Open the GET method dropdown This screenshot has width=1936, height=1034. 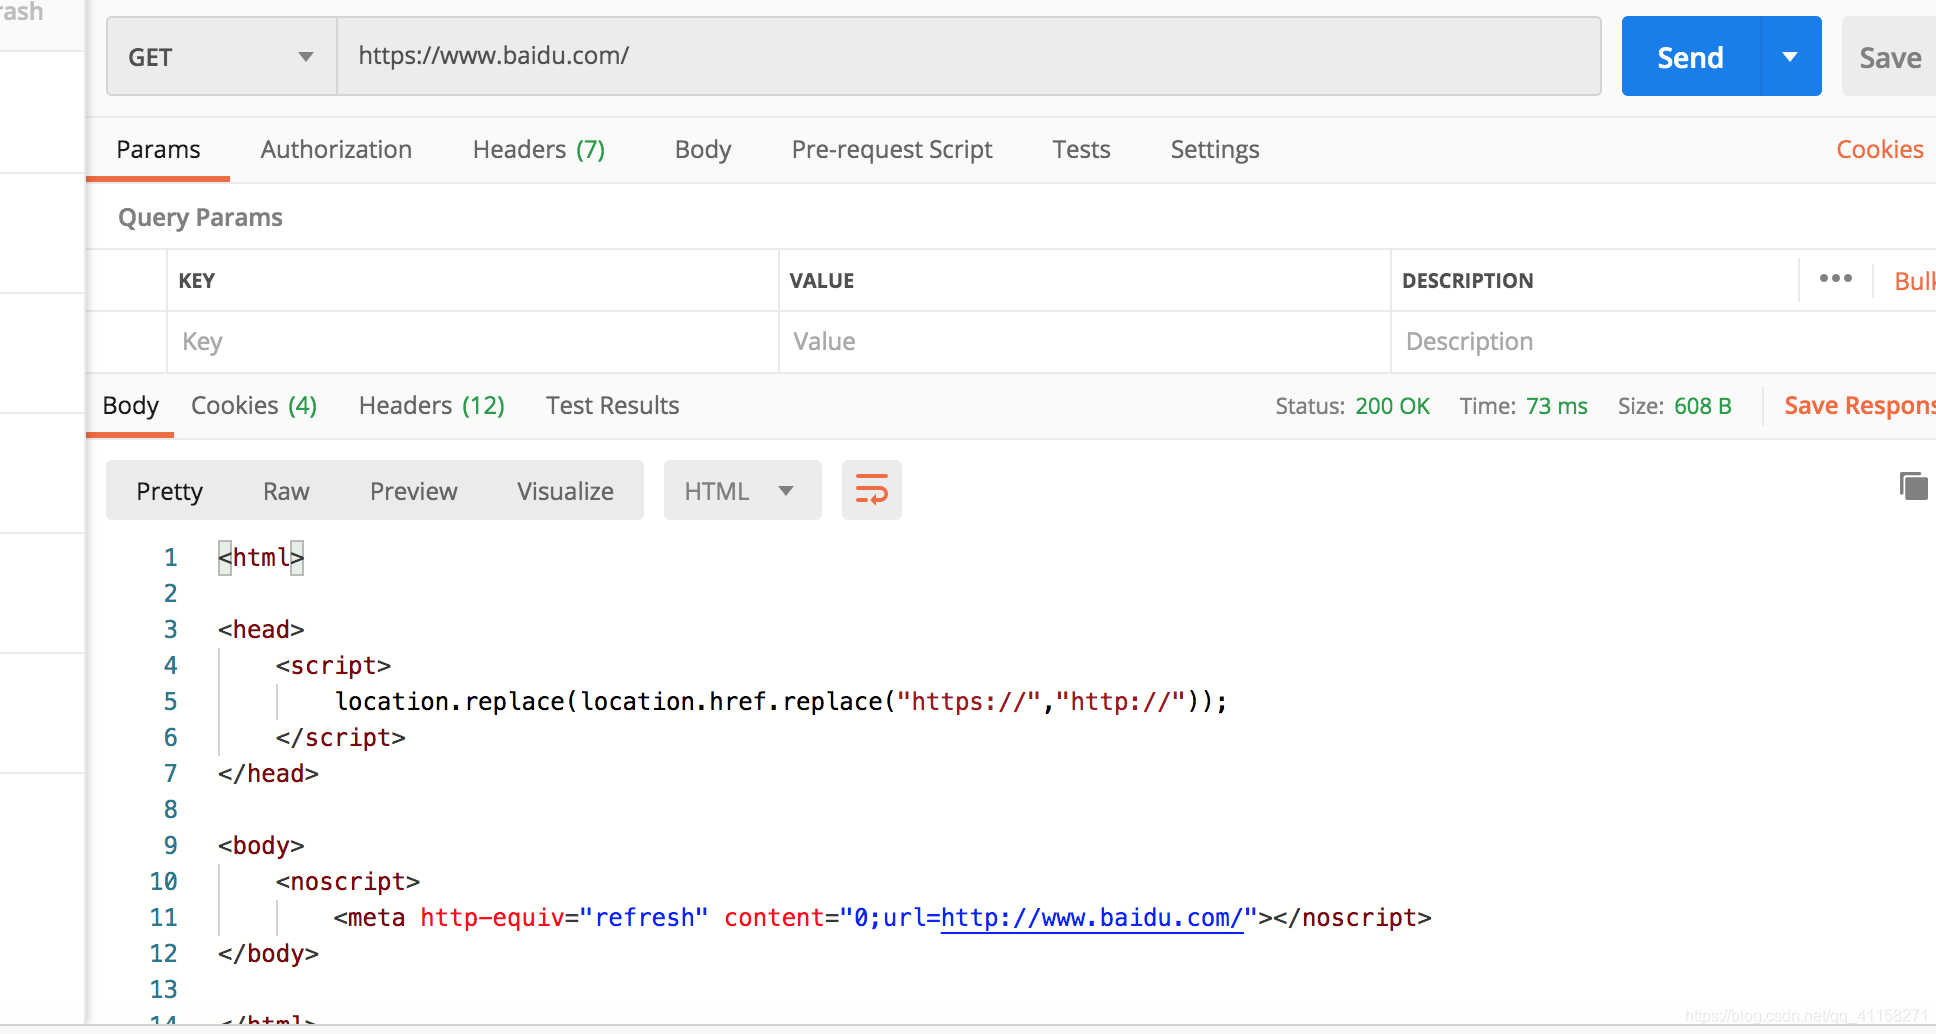[221, 57]
